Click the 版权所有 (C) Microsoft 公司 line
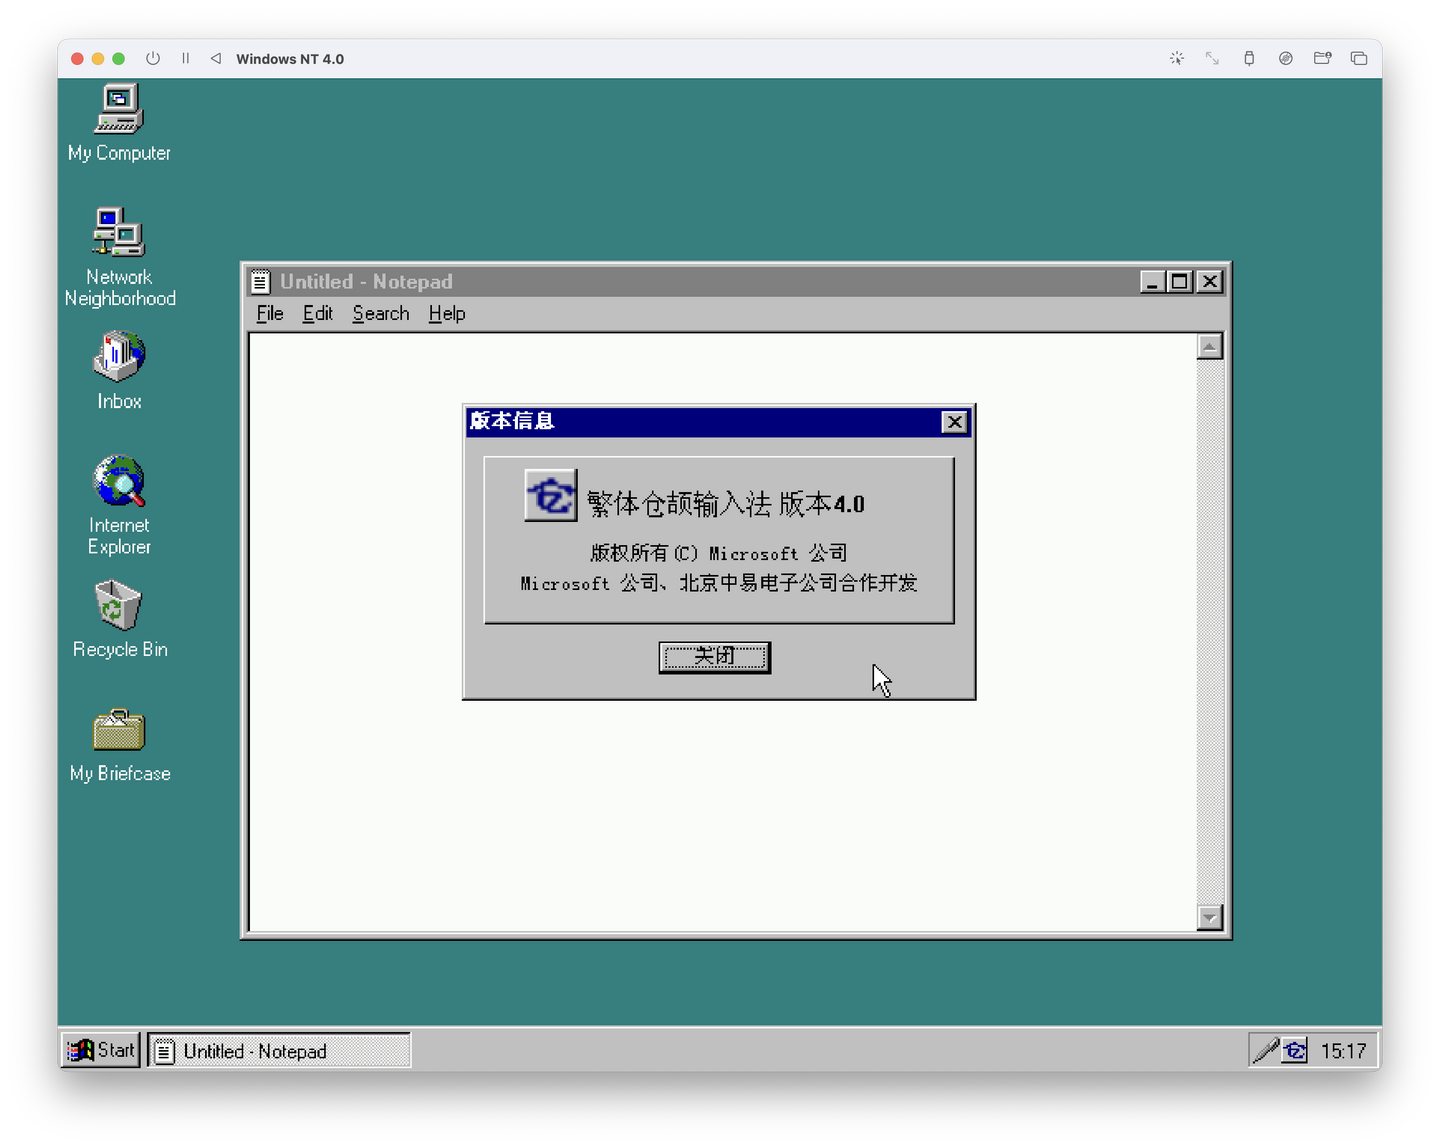 718,553
